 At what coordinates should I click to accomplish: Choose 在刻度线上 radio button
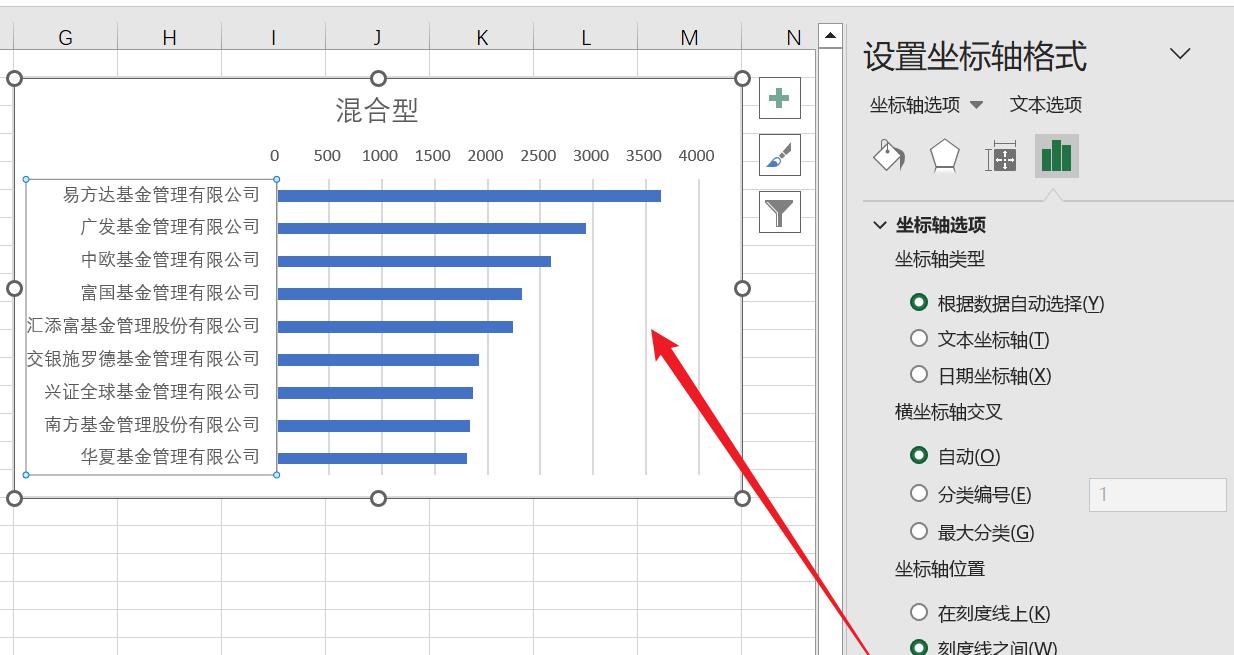[x=919, y=612]
